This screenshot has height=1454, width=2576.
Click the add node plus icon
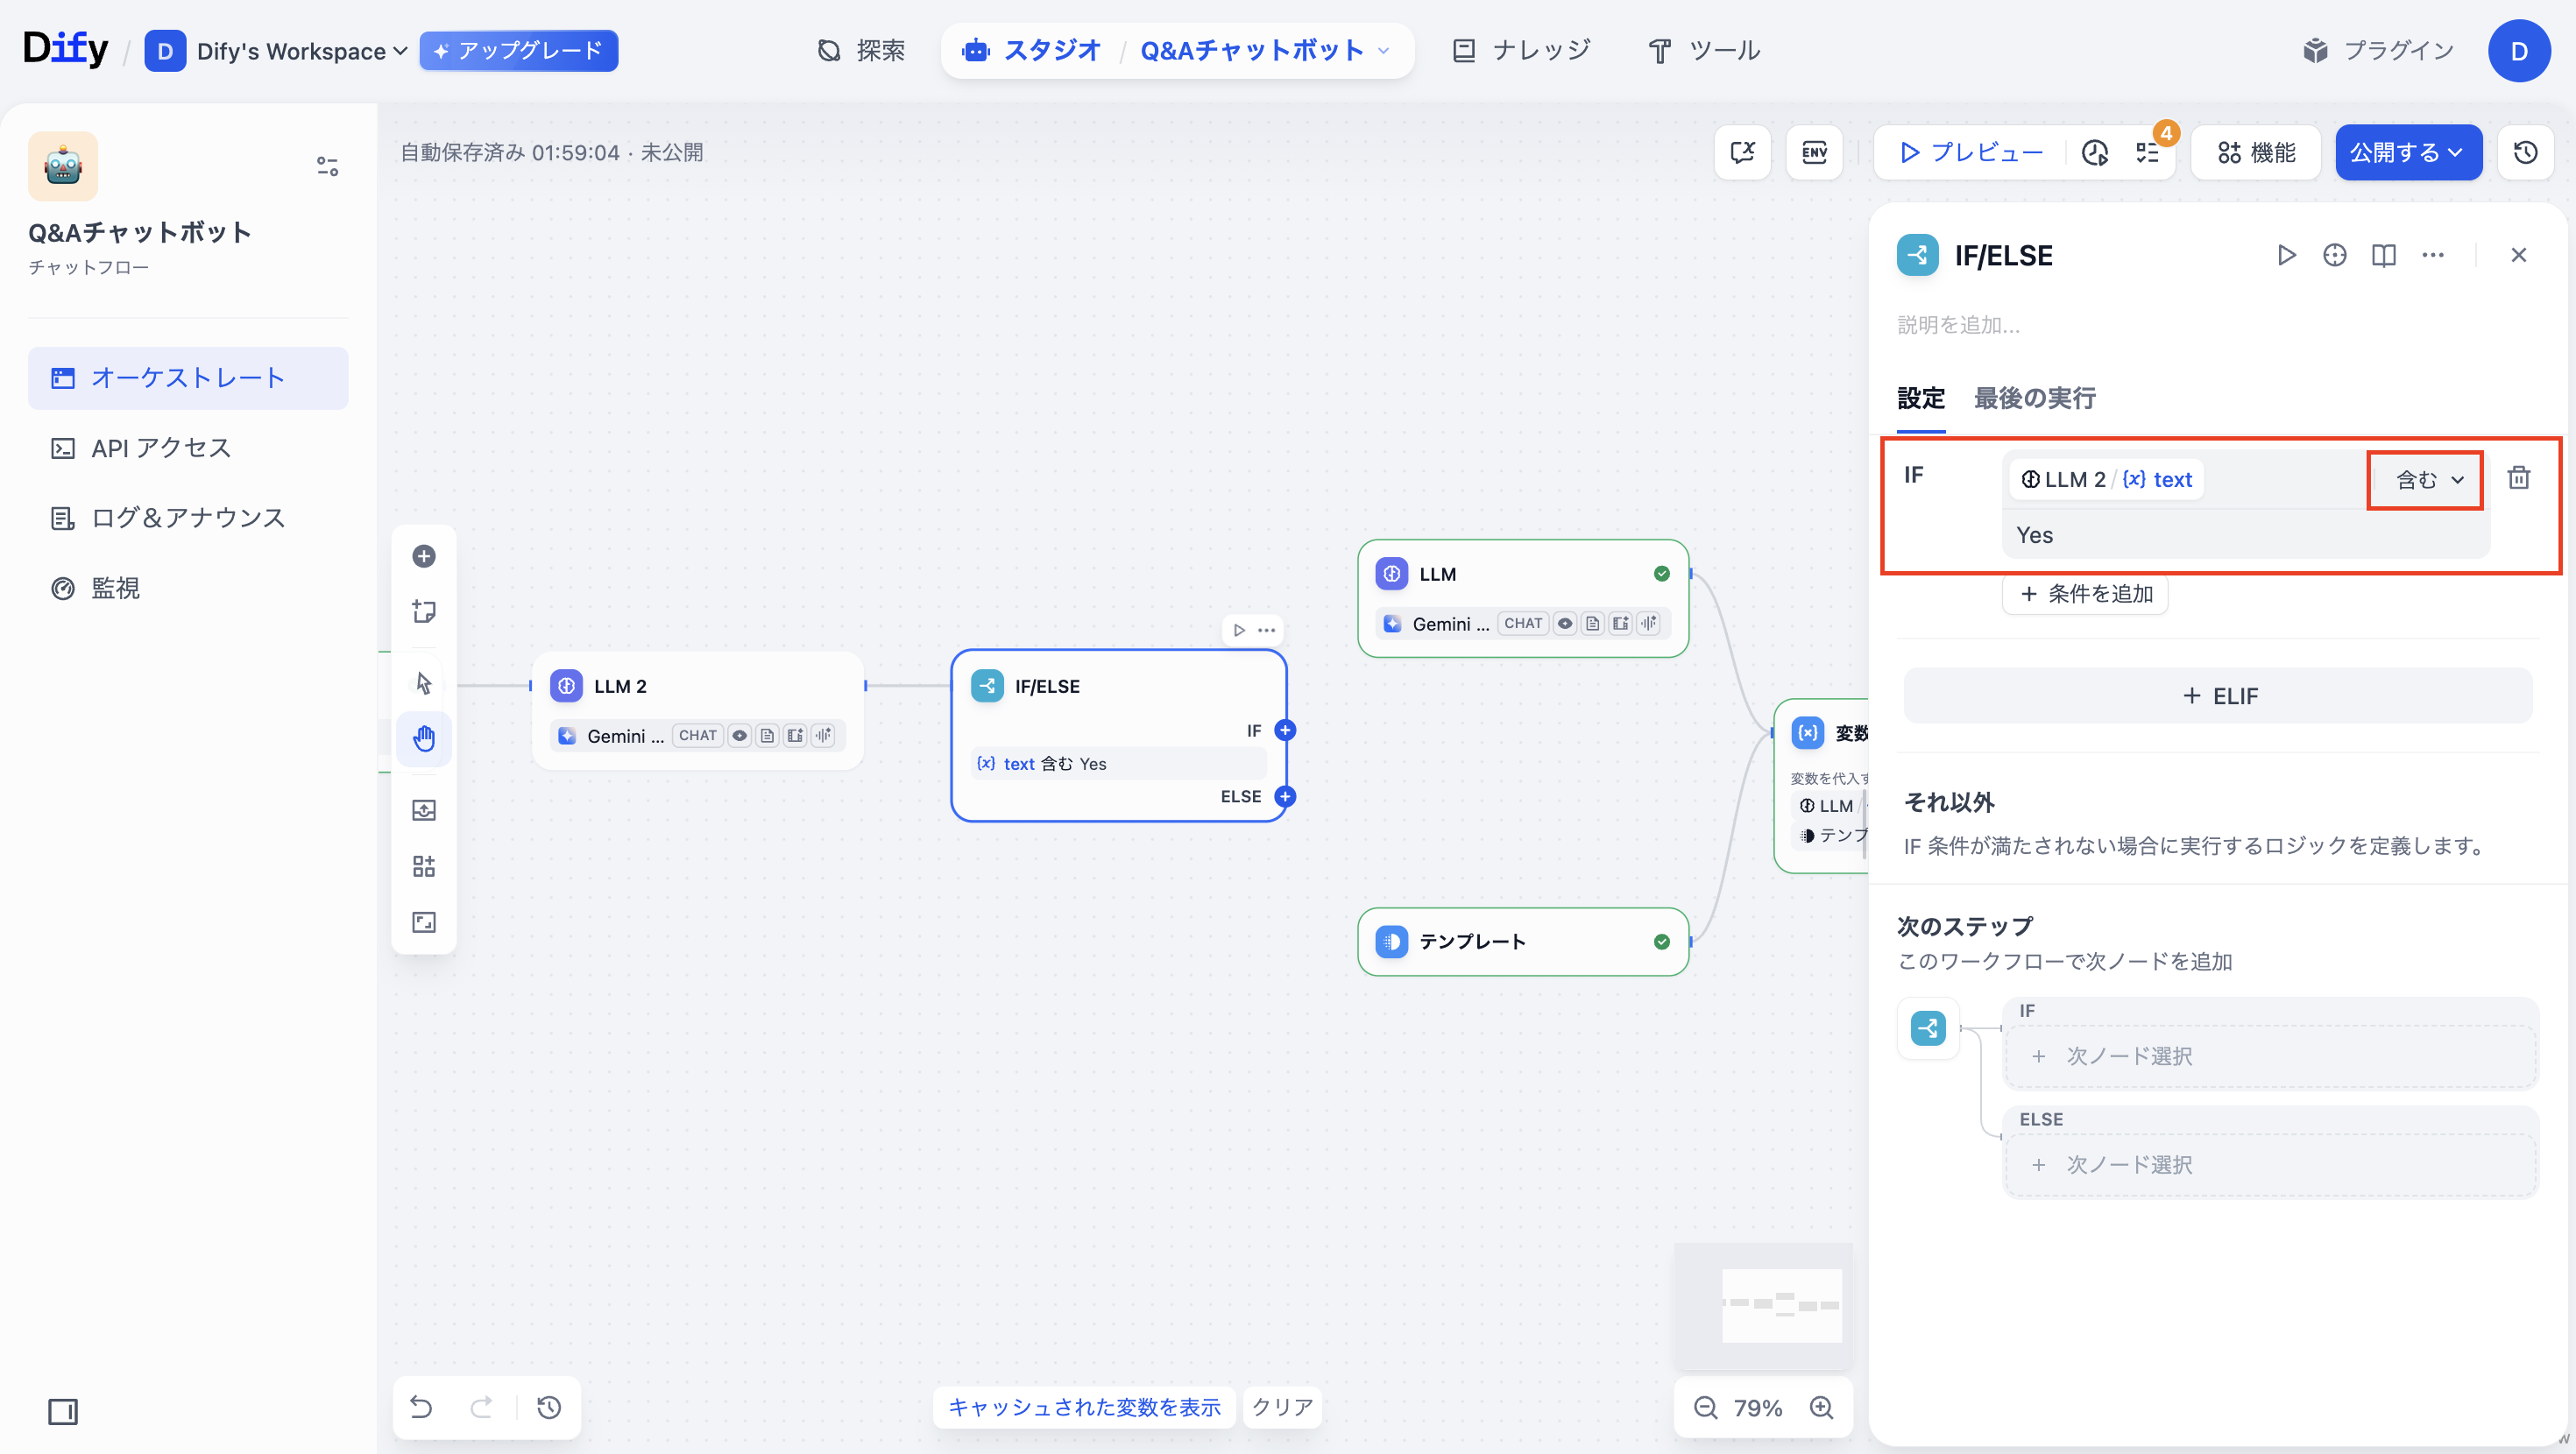click(x=424, y=556)
